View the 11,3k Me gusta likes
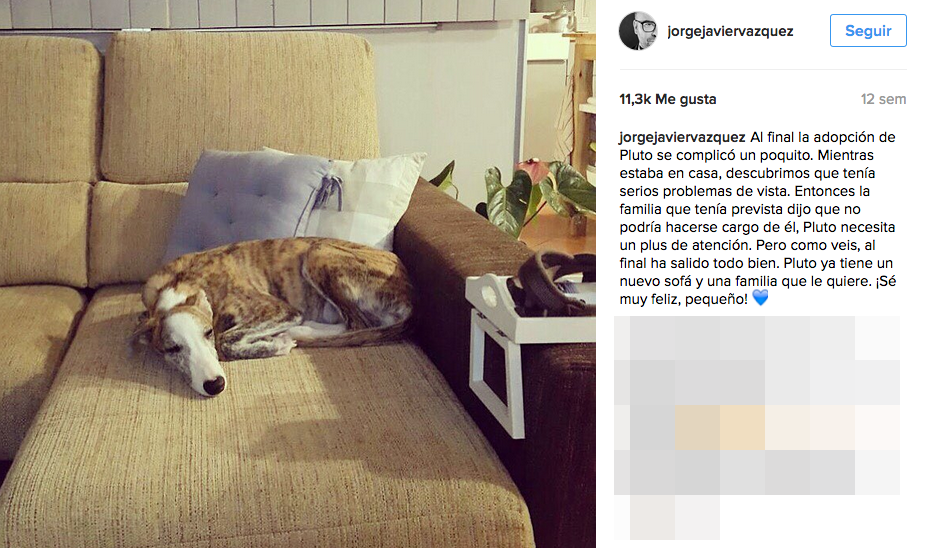This screenshot has width=930, height=548. pyautogui.click(x=668, y=99)
